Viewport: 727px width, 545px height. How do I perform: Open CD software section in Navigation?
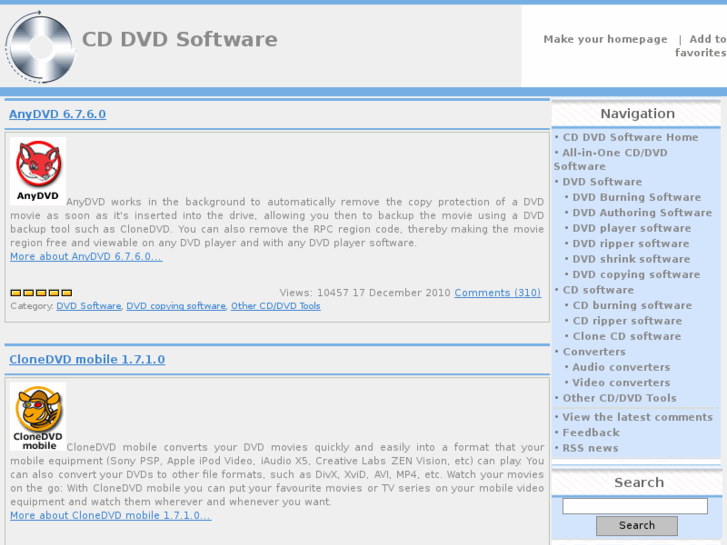[x=598, y=290]
